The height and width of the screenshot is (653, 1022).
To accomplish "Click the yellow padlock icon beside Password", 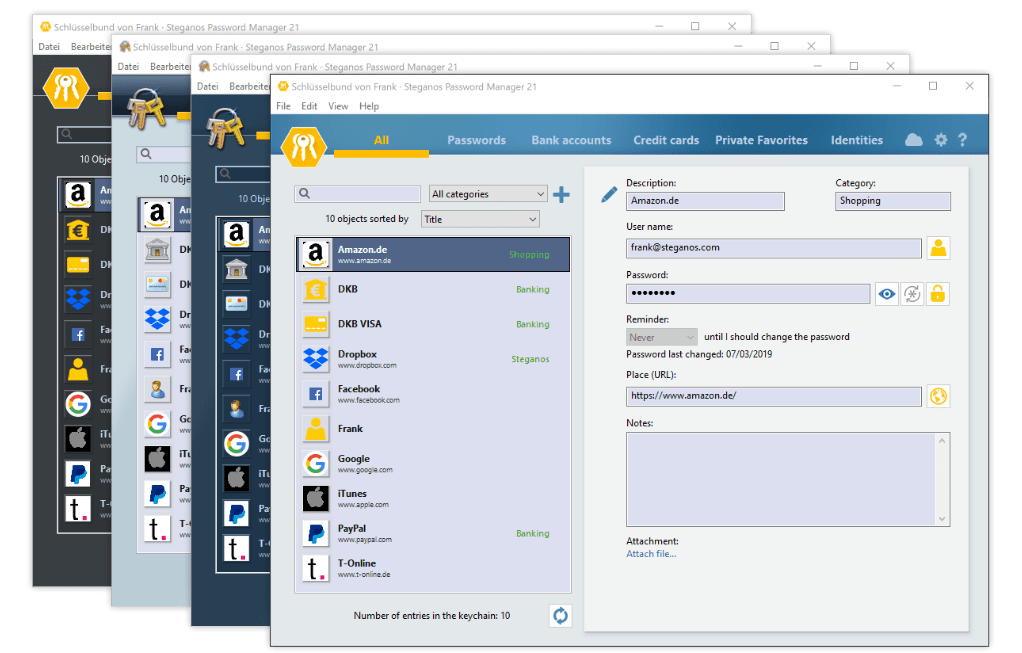I will (937, 294).
